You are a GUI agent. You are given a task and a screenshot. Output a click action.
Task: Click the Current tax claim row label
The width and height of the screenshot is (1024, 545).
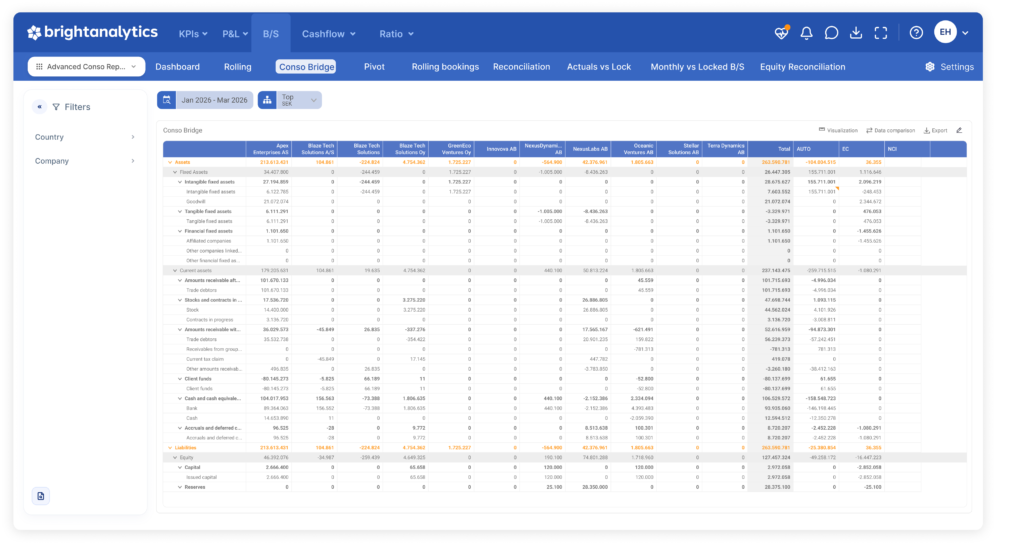[x=205, y=359]
